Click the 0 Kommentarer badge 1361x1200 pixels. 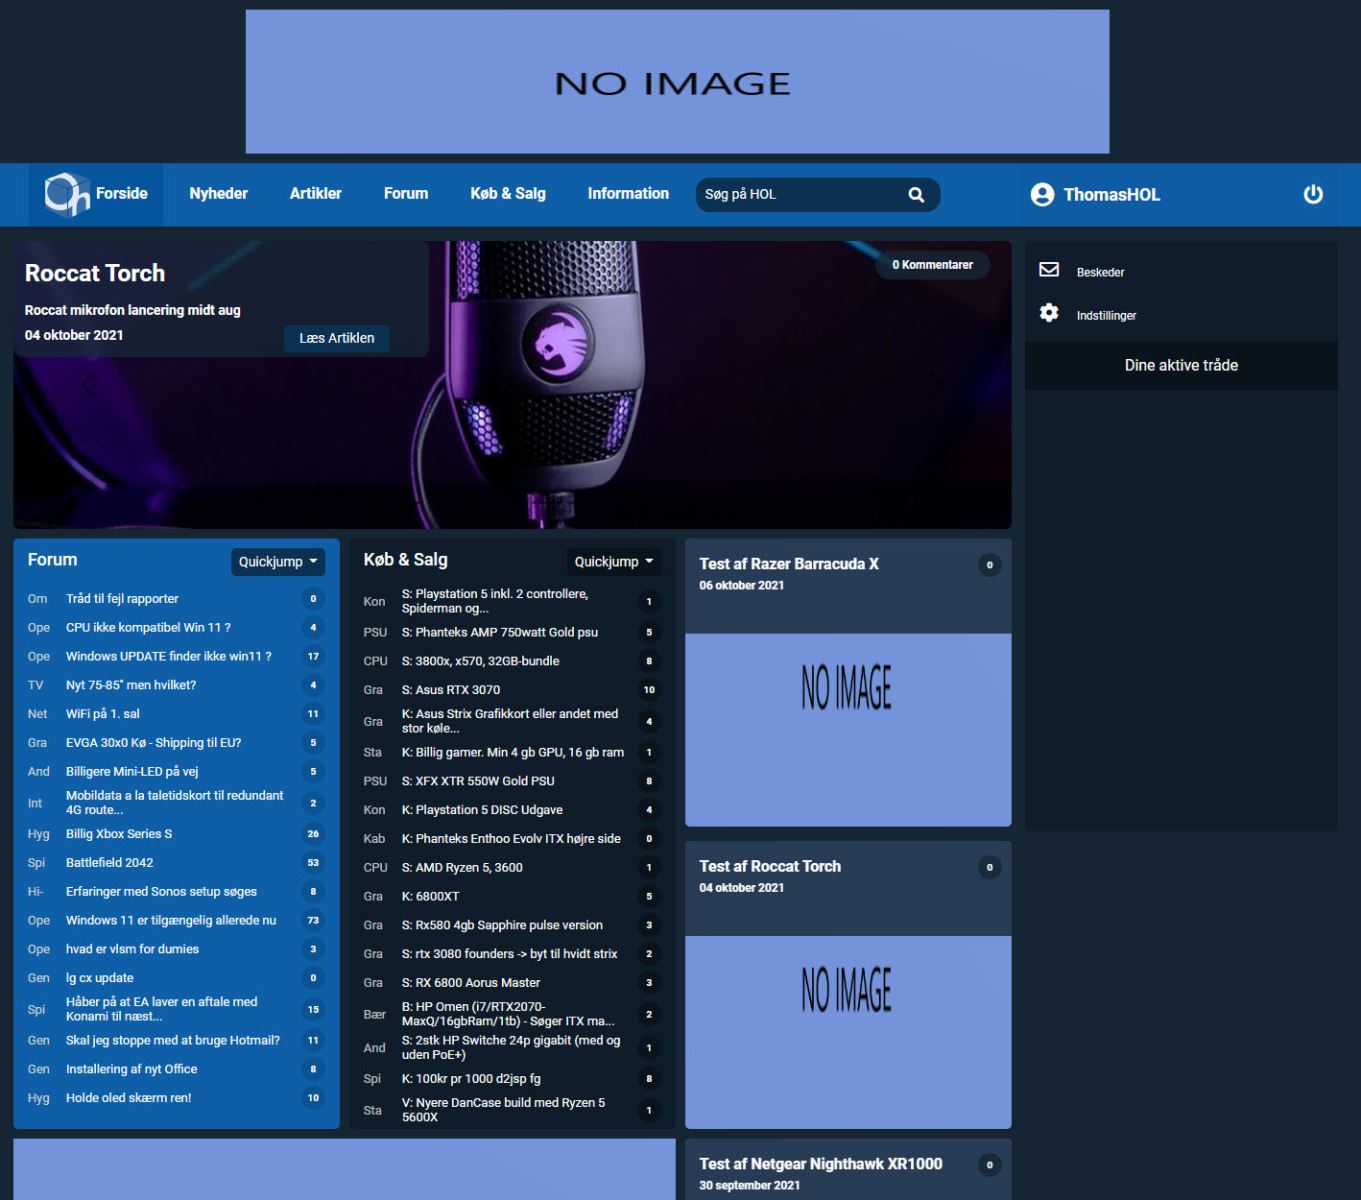click(x=932, y=265)
